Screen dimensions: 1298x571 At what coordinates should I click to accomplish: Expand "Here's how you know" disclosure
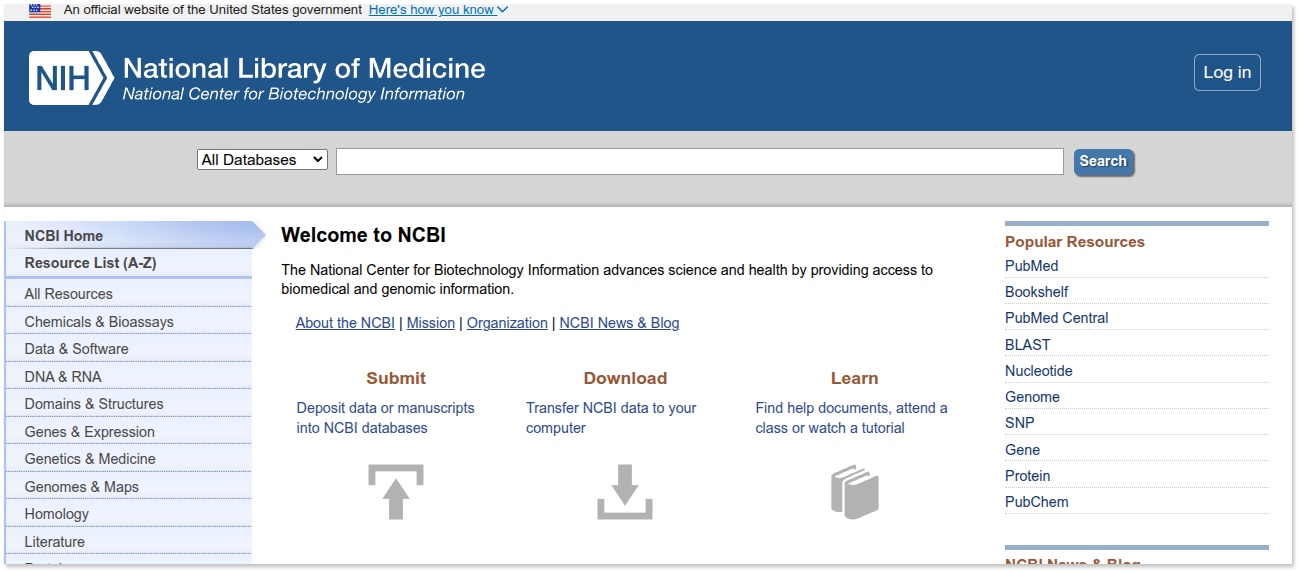(x=438, y=10)
